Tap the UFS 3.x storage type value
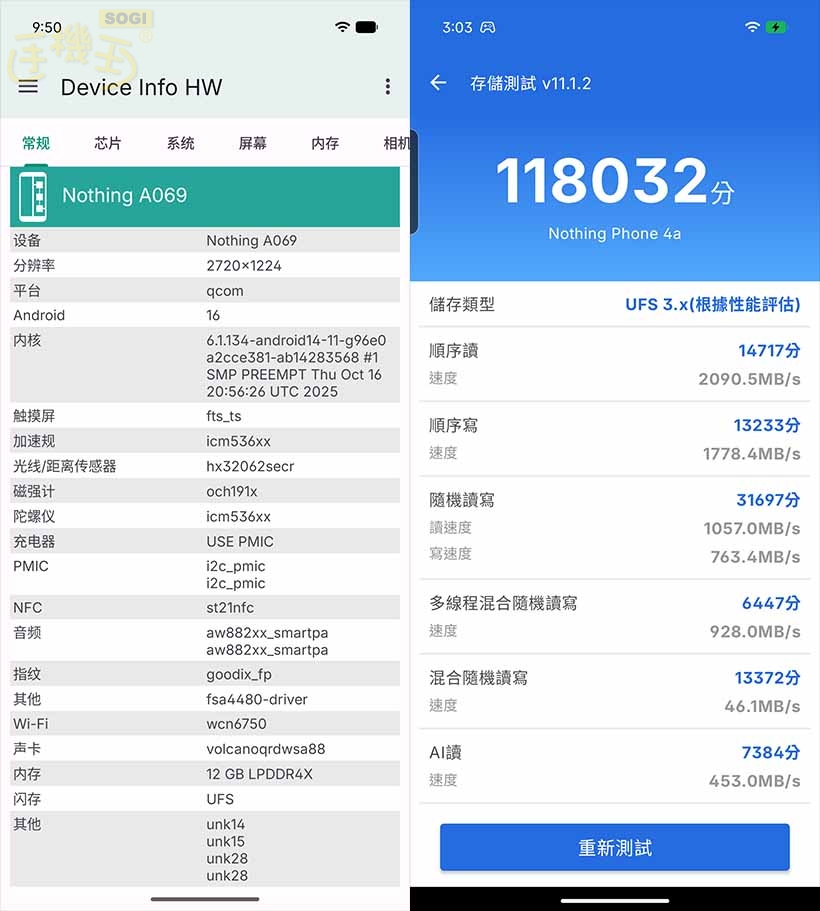 pyautogui.click(x=712, y=304)
